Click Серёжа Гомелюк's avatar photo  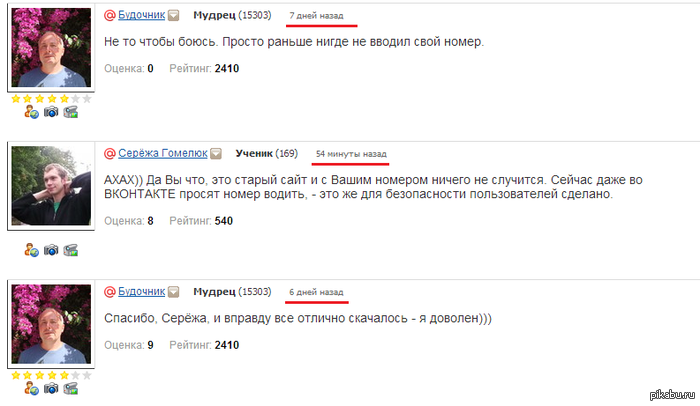click(51, 186)
